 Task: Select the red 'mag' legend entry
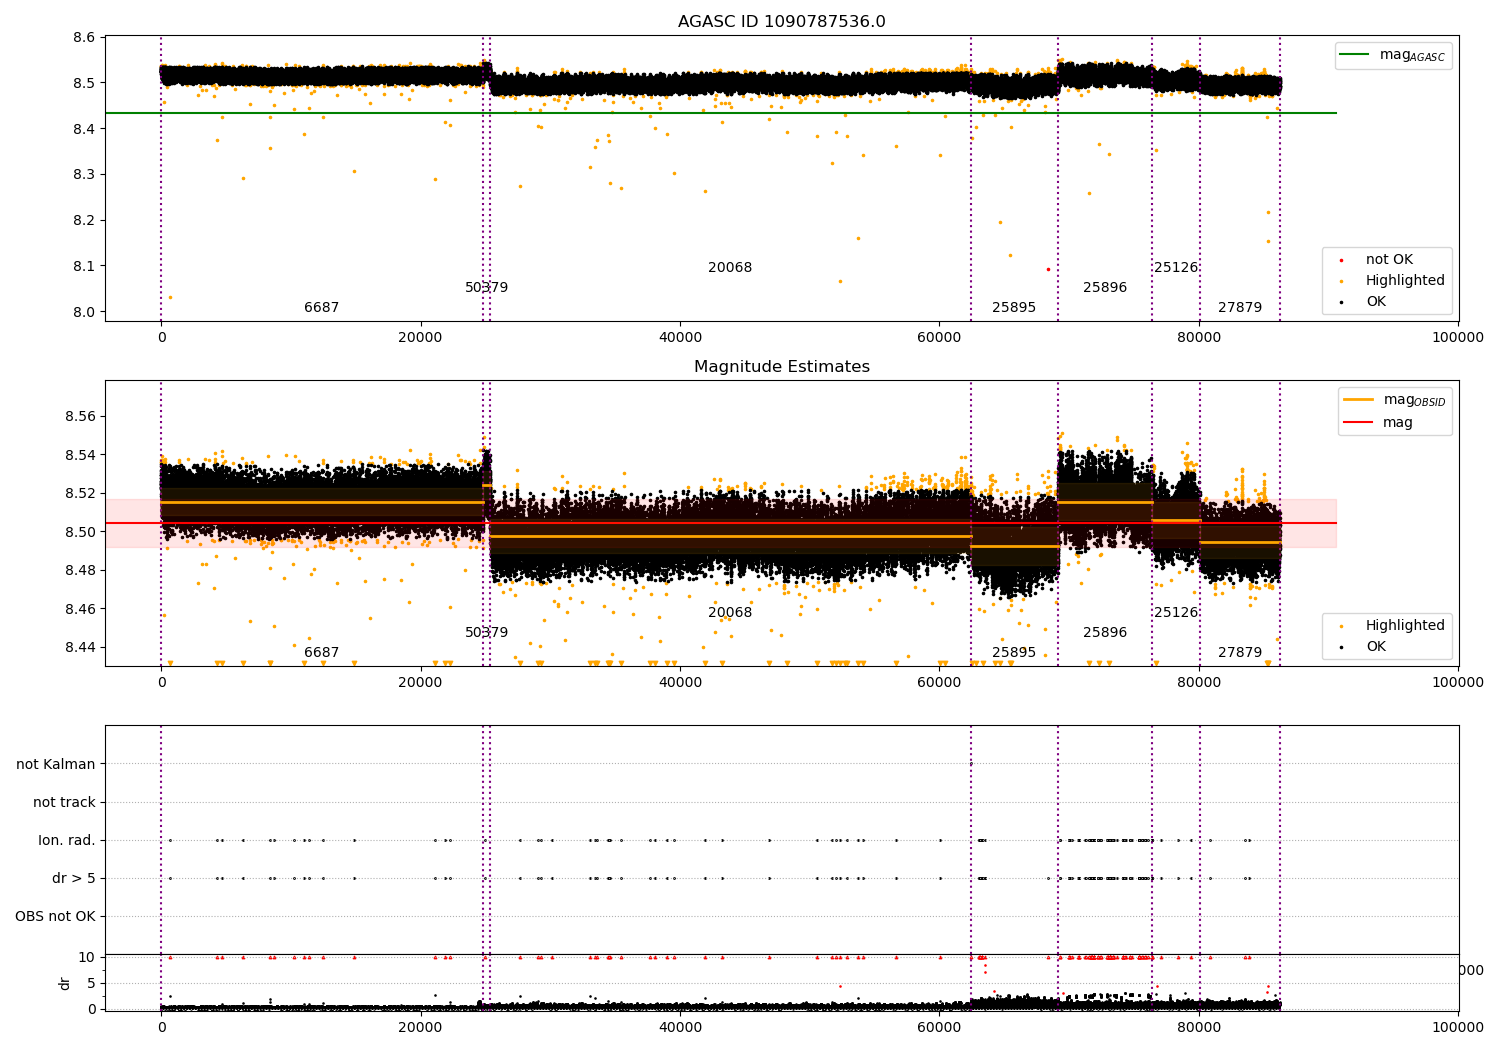click(1378, 423)
